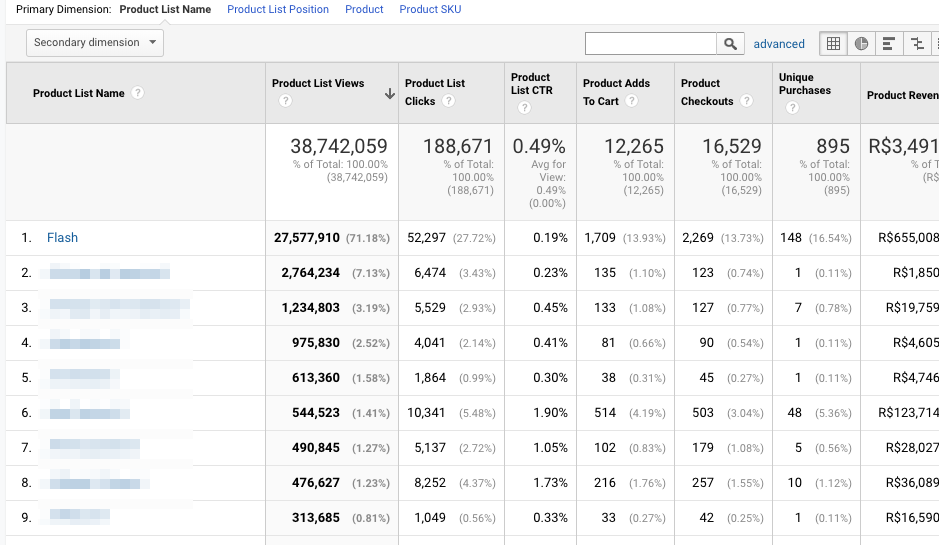
Task: Show help for Product List CTR
Action: (524, 108)
